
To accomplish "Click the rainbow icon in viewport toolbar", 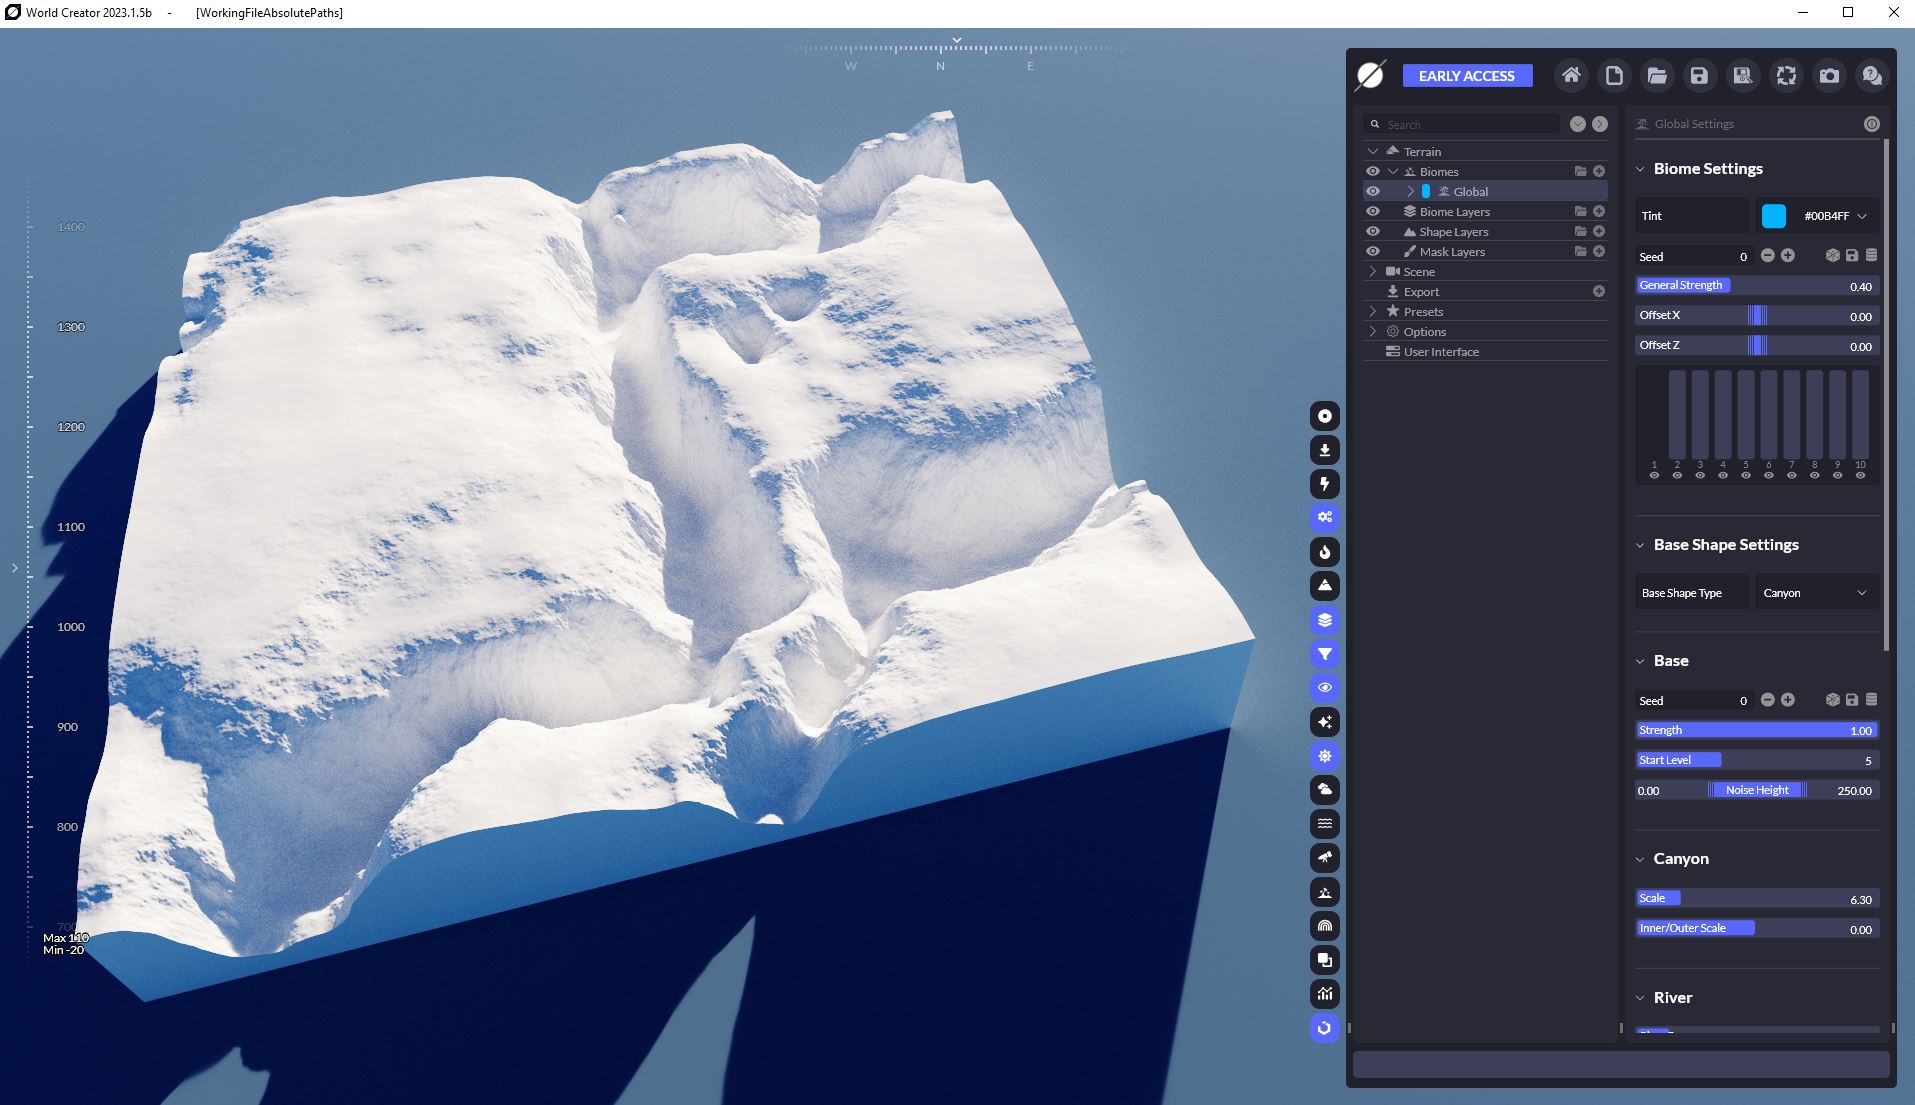I will tap(1325, 926).
